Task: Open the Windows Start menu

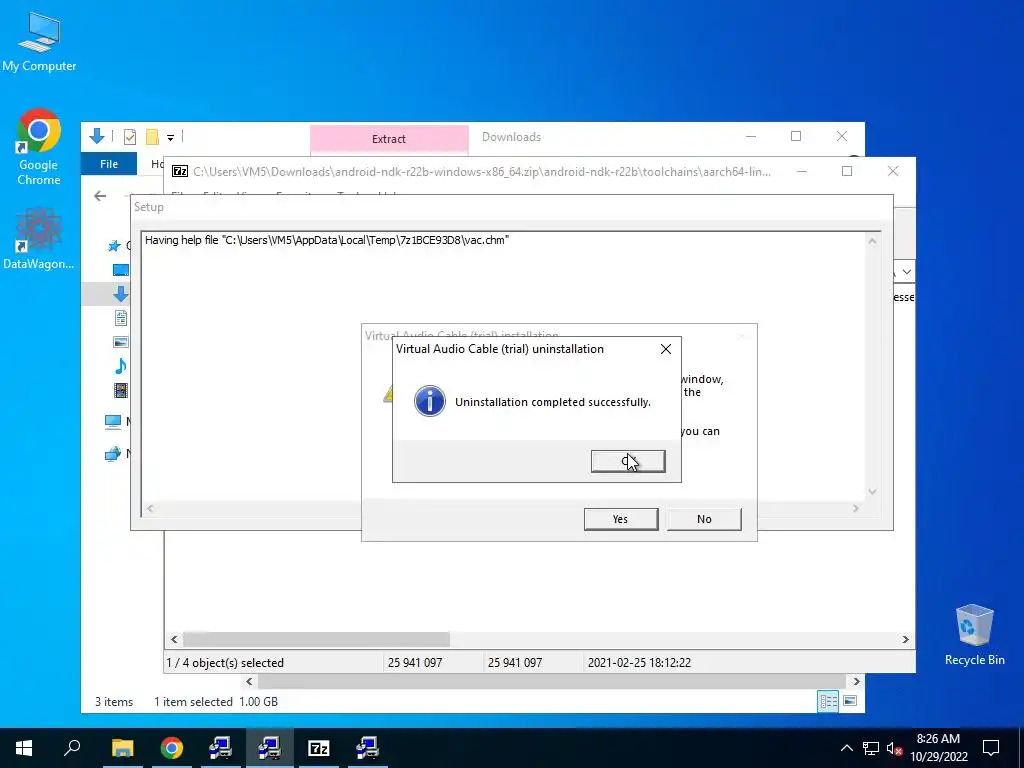Action: point(24,748)
